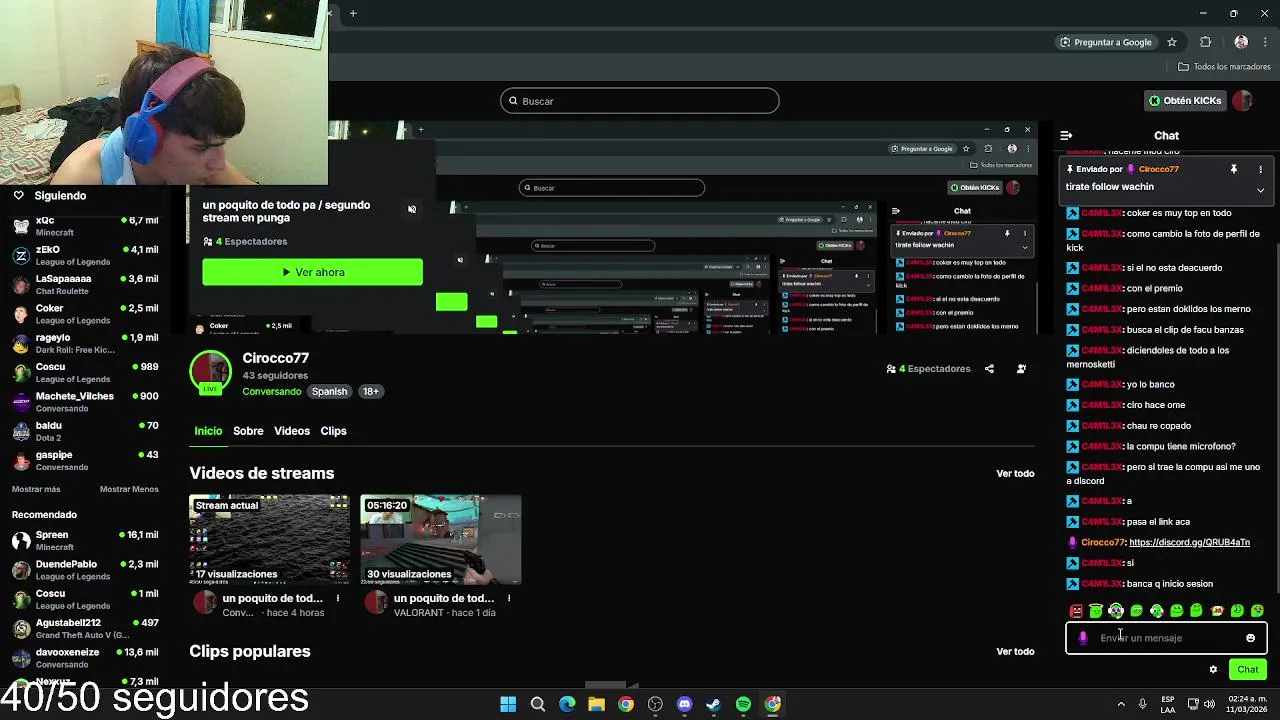Open options for 'Stream actual' video card
The image size is (1280, 720).
click(338, 599)
